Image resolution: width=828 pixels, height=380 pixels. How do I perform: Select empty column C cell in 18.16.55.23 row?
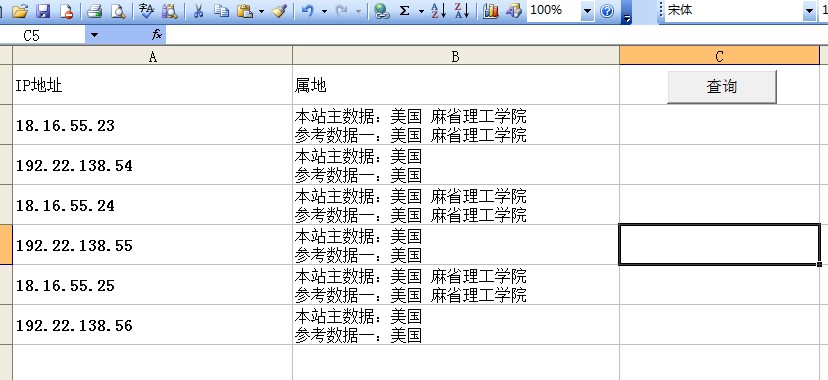click(719, 125)
